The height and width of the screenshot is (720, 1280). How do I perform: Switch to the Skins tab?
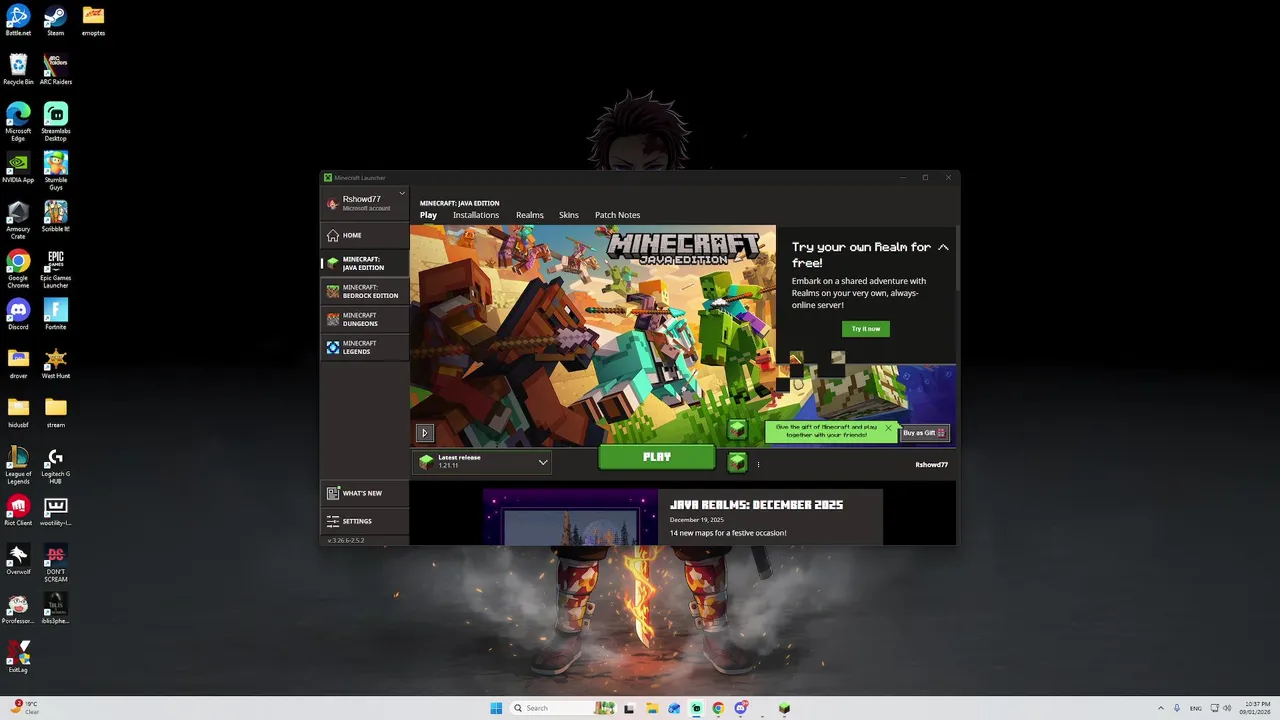point(569,215)
